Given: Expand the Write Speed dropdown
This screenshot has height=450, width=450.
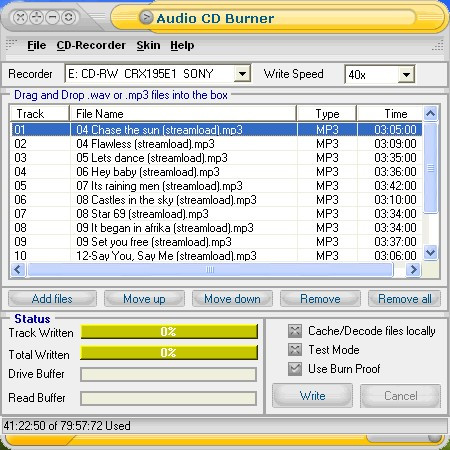Looking at the screenshot, I should pyautogui.click(x=406, y=74).
